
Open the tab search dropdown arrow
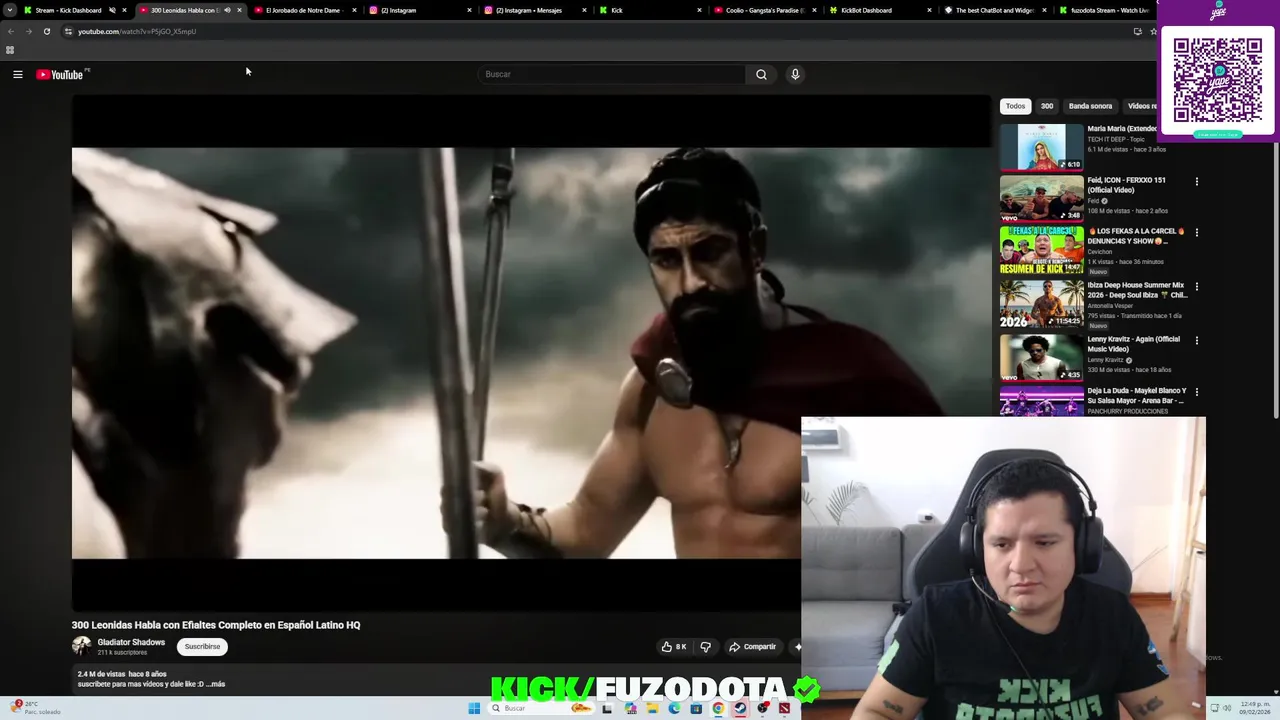(9, 10)
